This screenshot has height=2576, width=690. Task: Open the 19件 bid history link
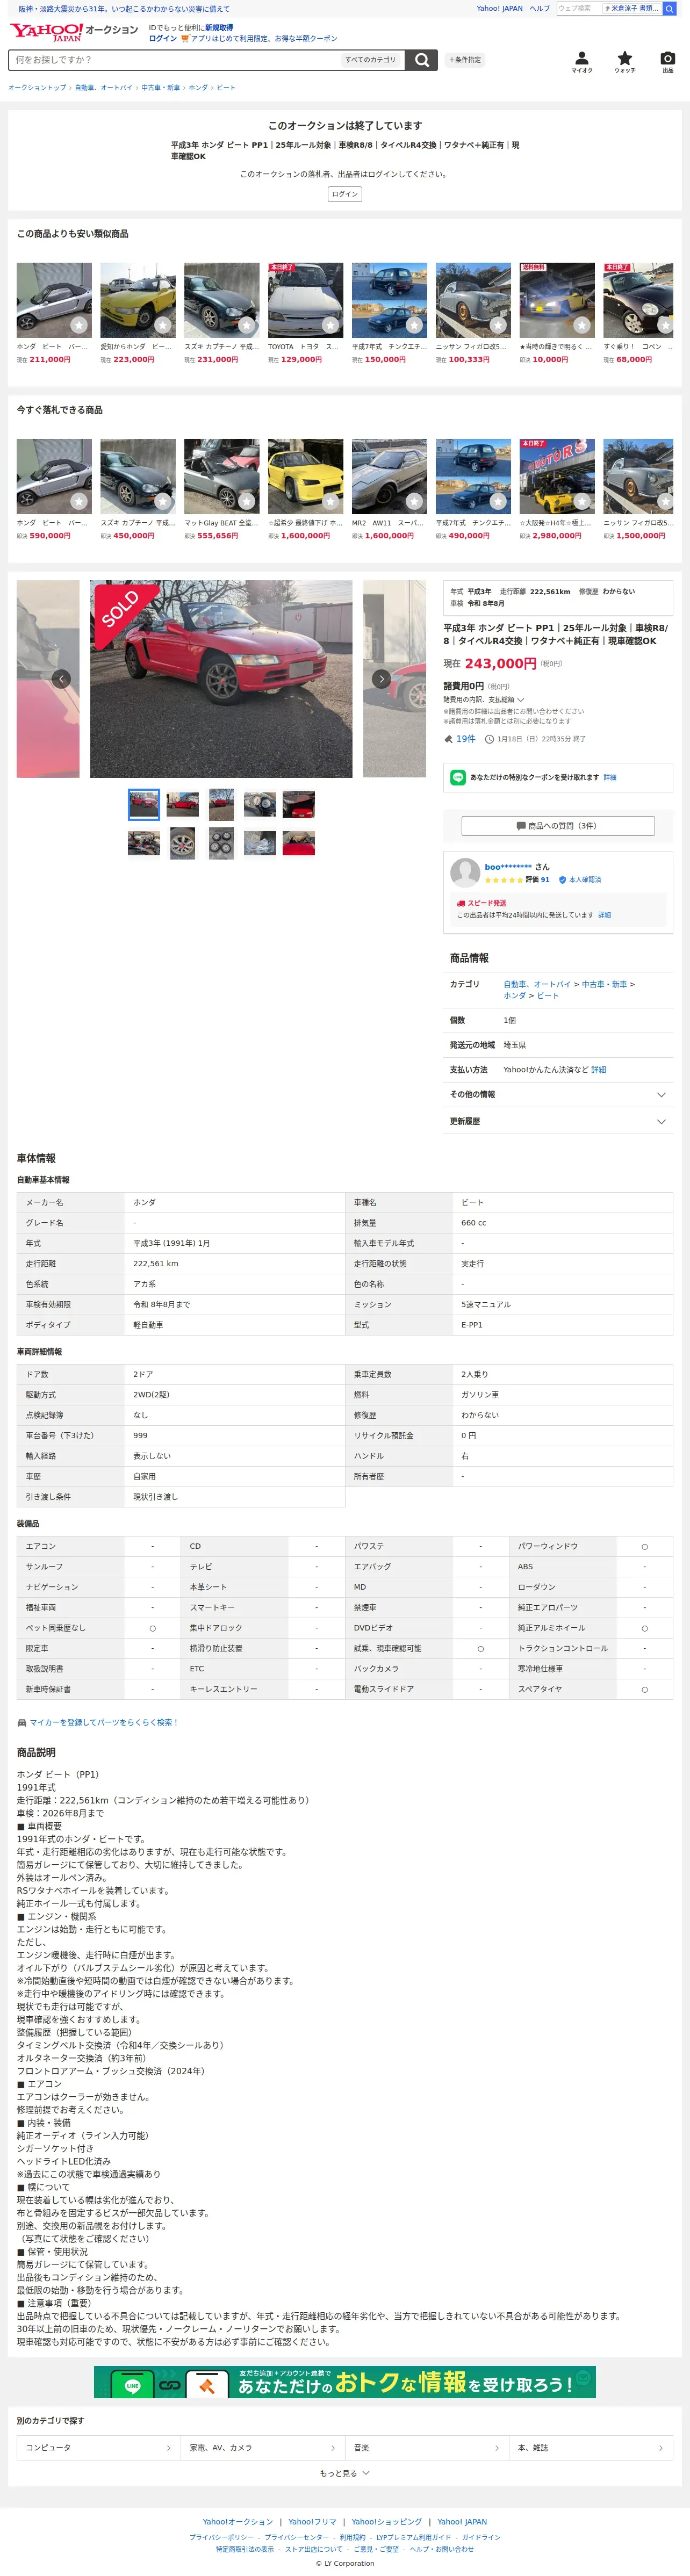(466, 739)
